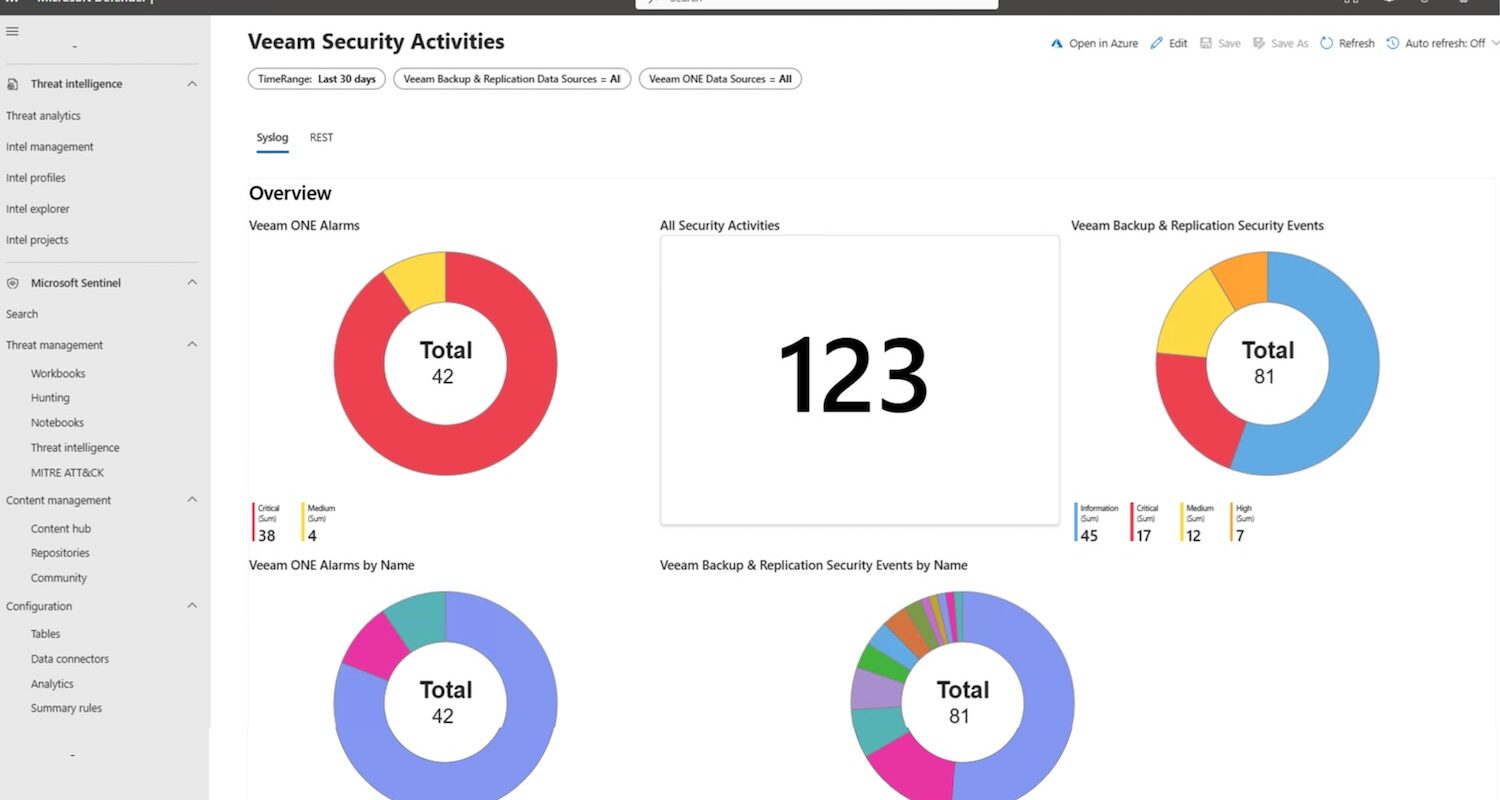Click the 123 All Security Activities tile

pos(859,380)
